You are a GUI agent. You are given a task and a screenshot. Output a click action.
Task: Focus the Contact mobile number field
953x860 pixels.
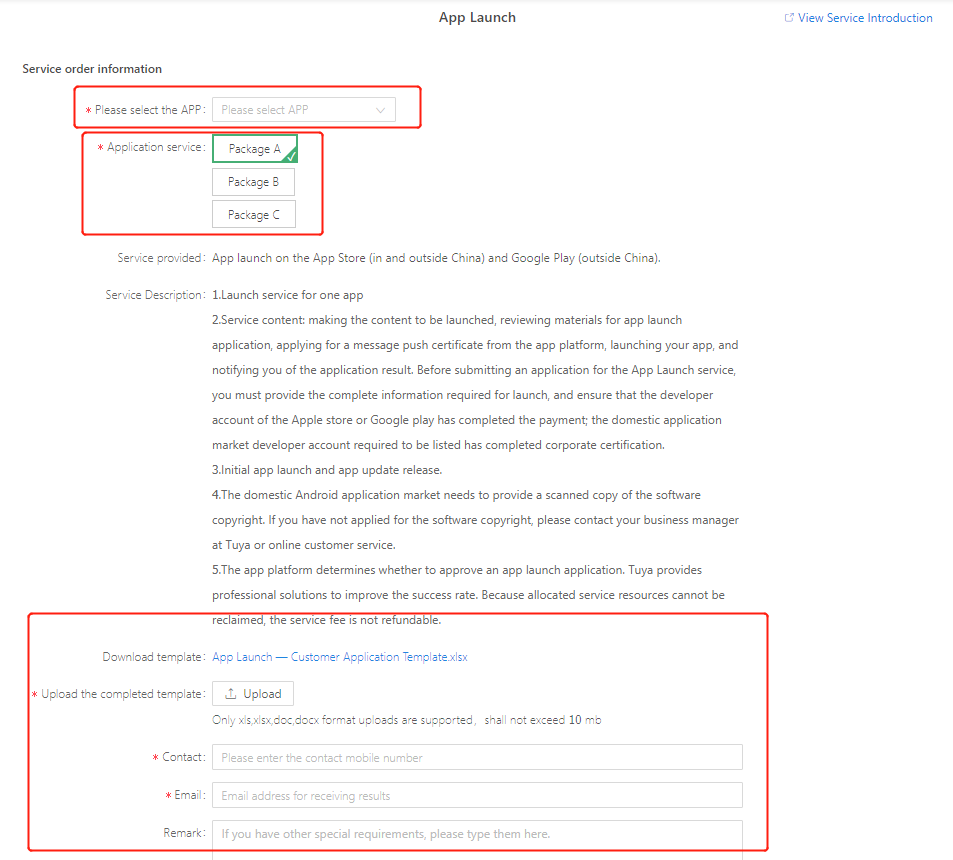pyautogui.click(x=477, y=757)
